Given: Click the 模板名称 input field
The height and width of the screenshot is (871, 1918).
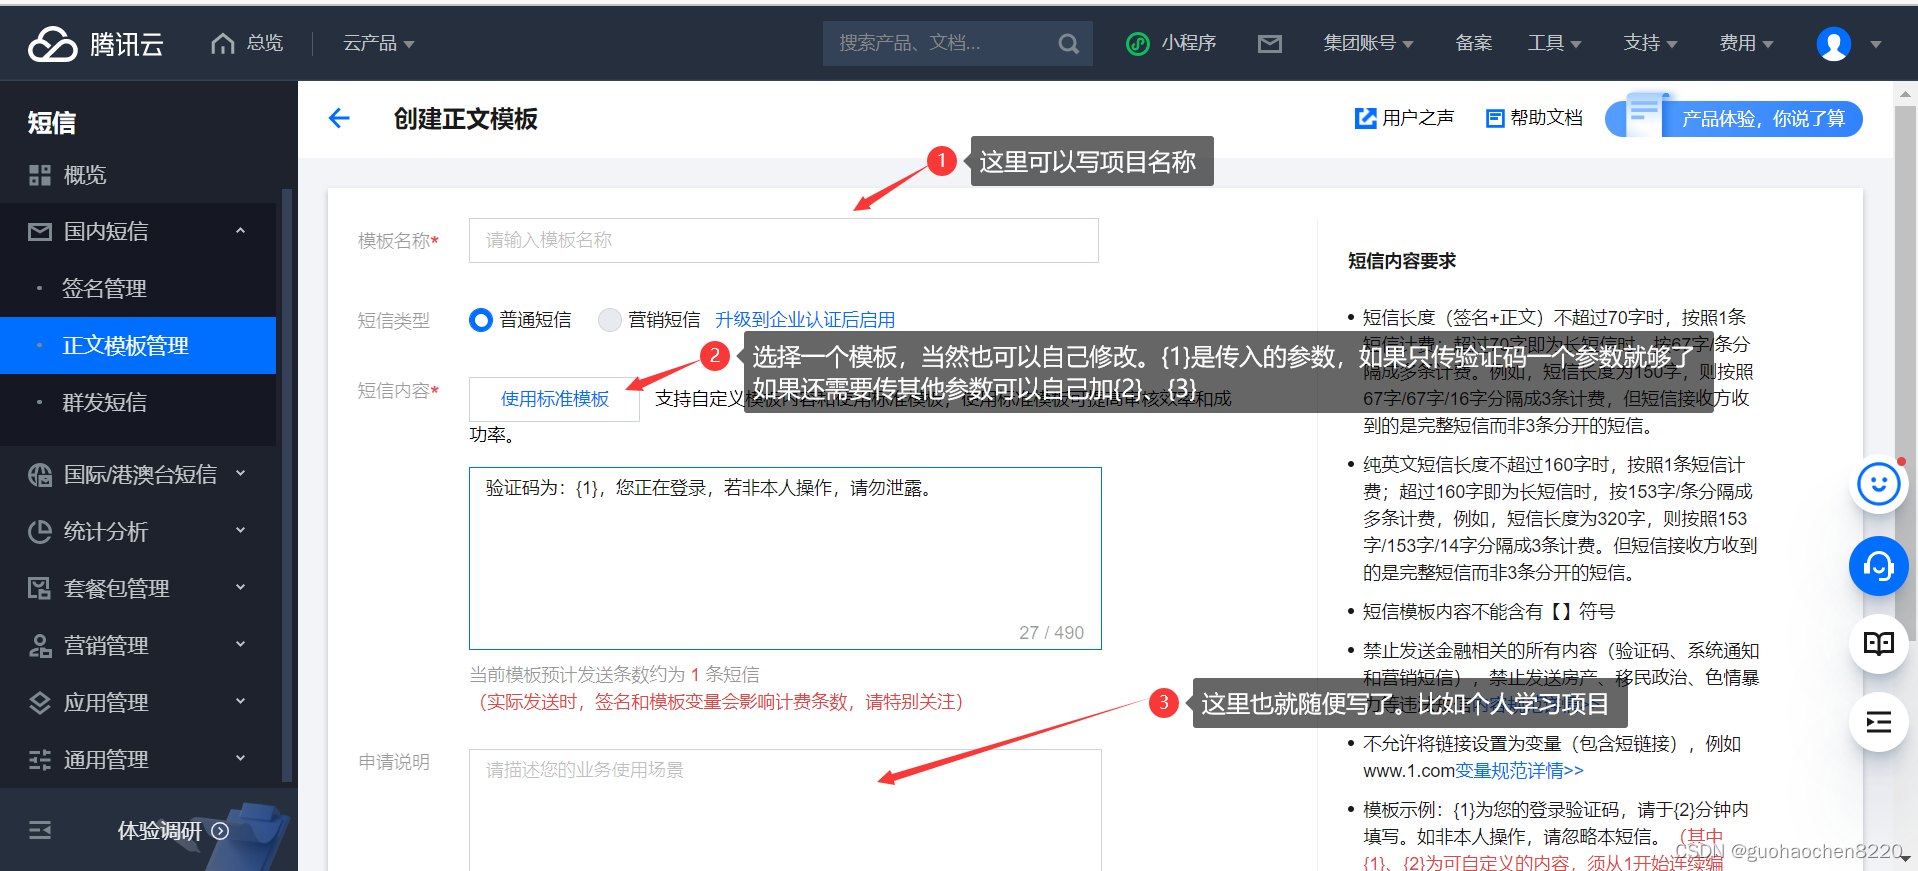Looking at the screenshot, I should pyautogui.click(x=783, y=240).
